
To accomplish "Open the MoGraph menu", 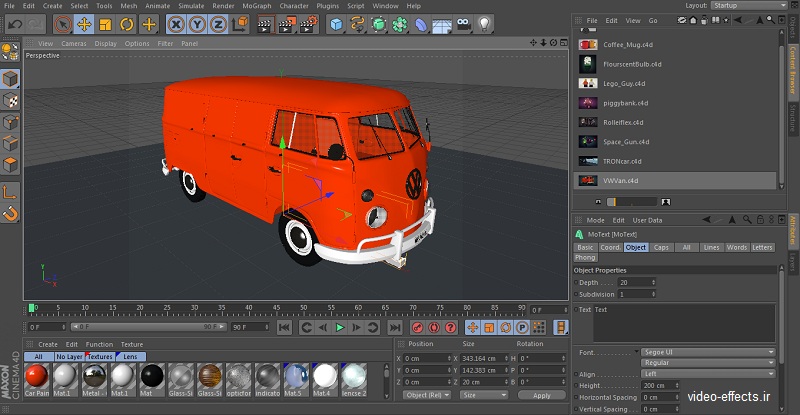I will [x=257, y=6].
